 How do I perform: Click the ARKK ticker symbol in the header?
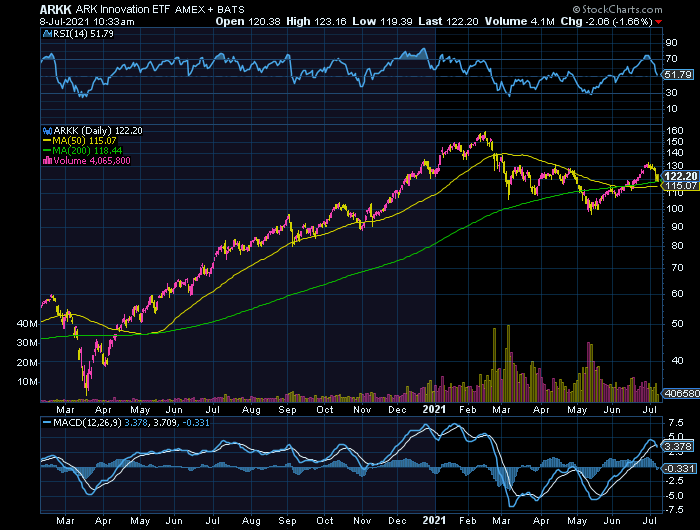coord(56,9)
